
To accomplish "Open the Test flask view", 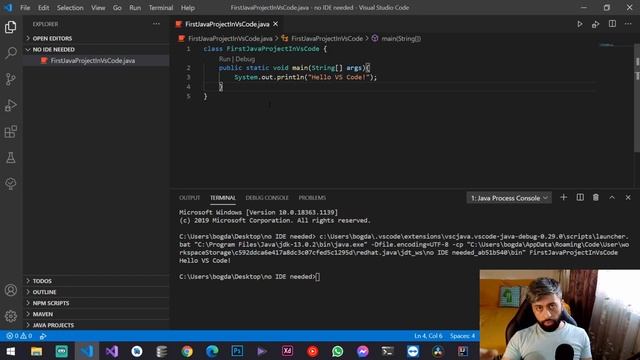I will point(11,158).
